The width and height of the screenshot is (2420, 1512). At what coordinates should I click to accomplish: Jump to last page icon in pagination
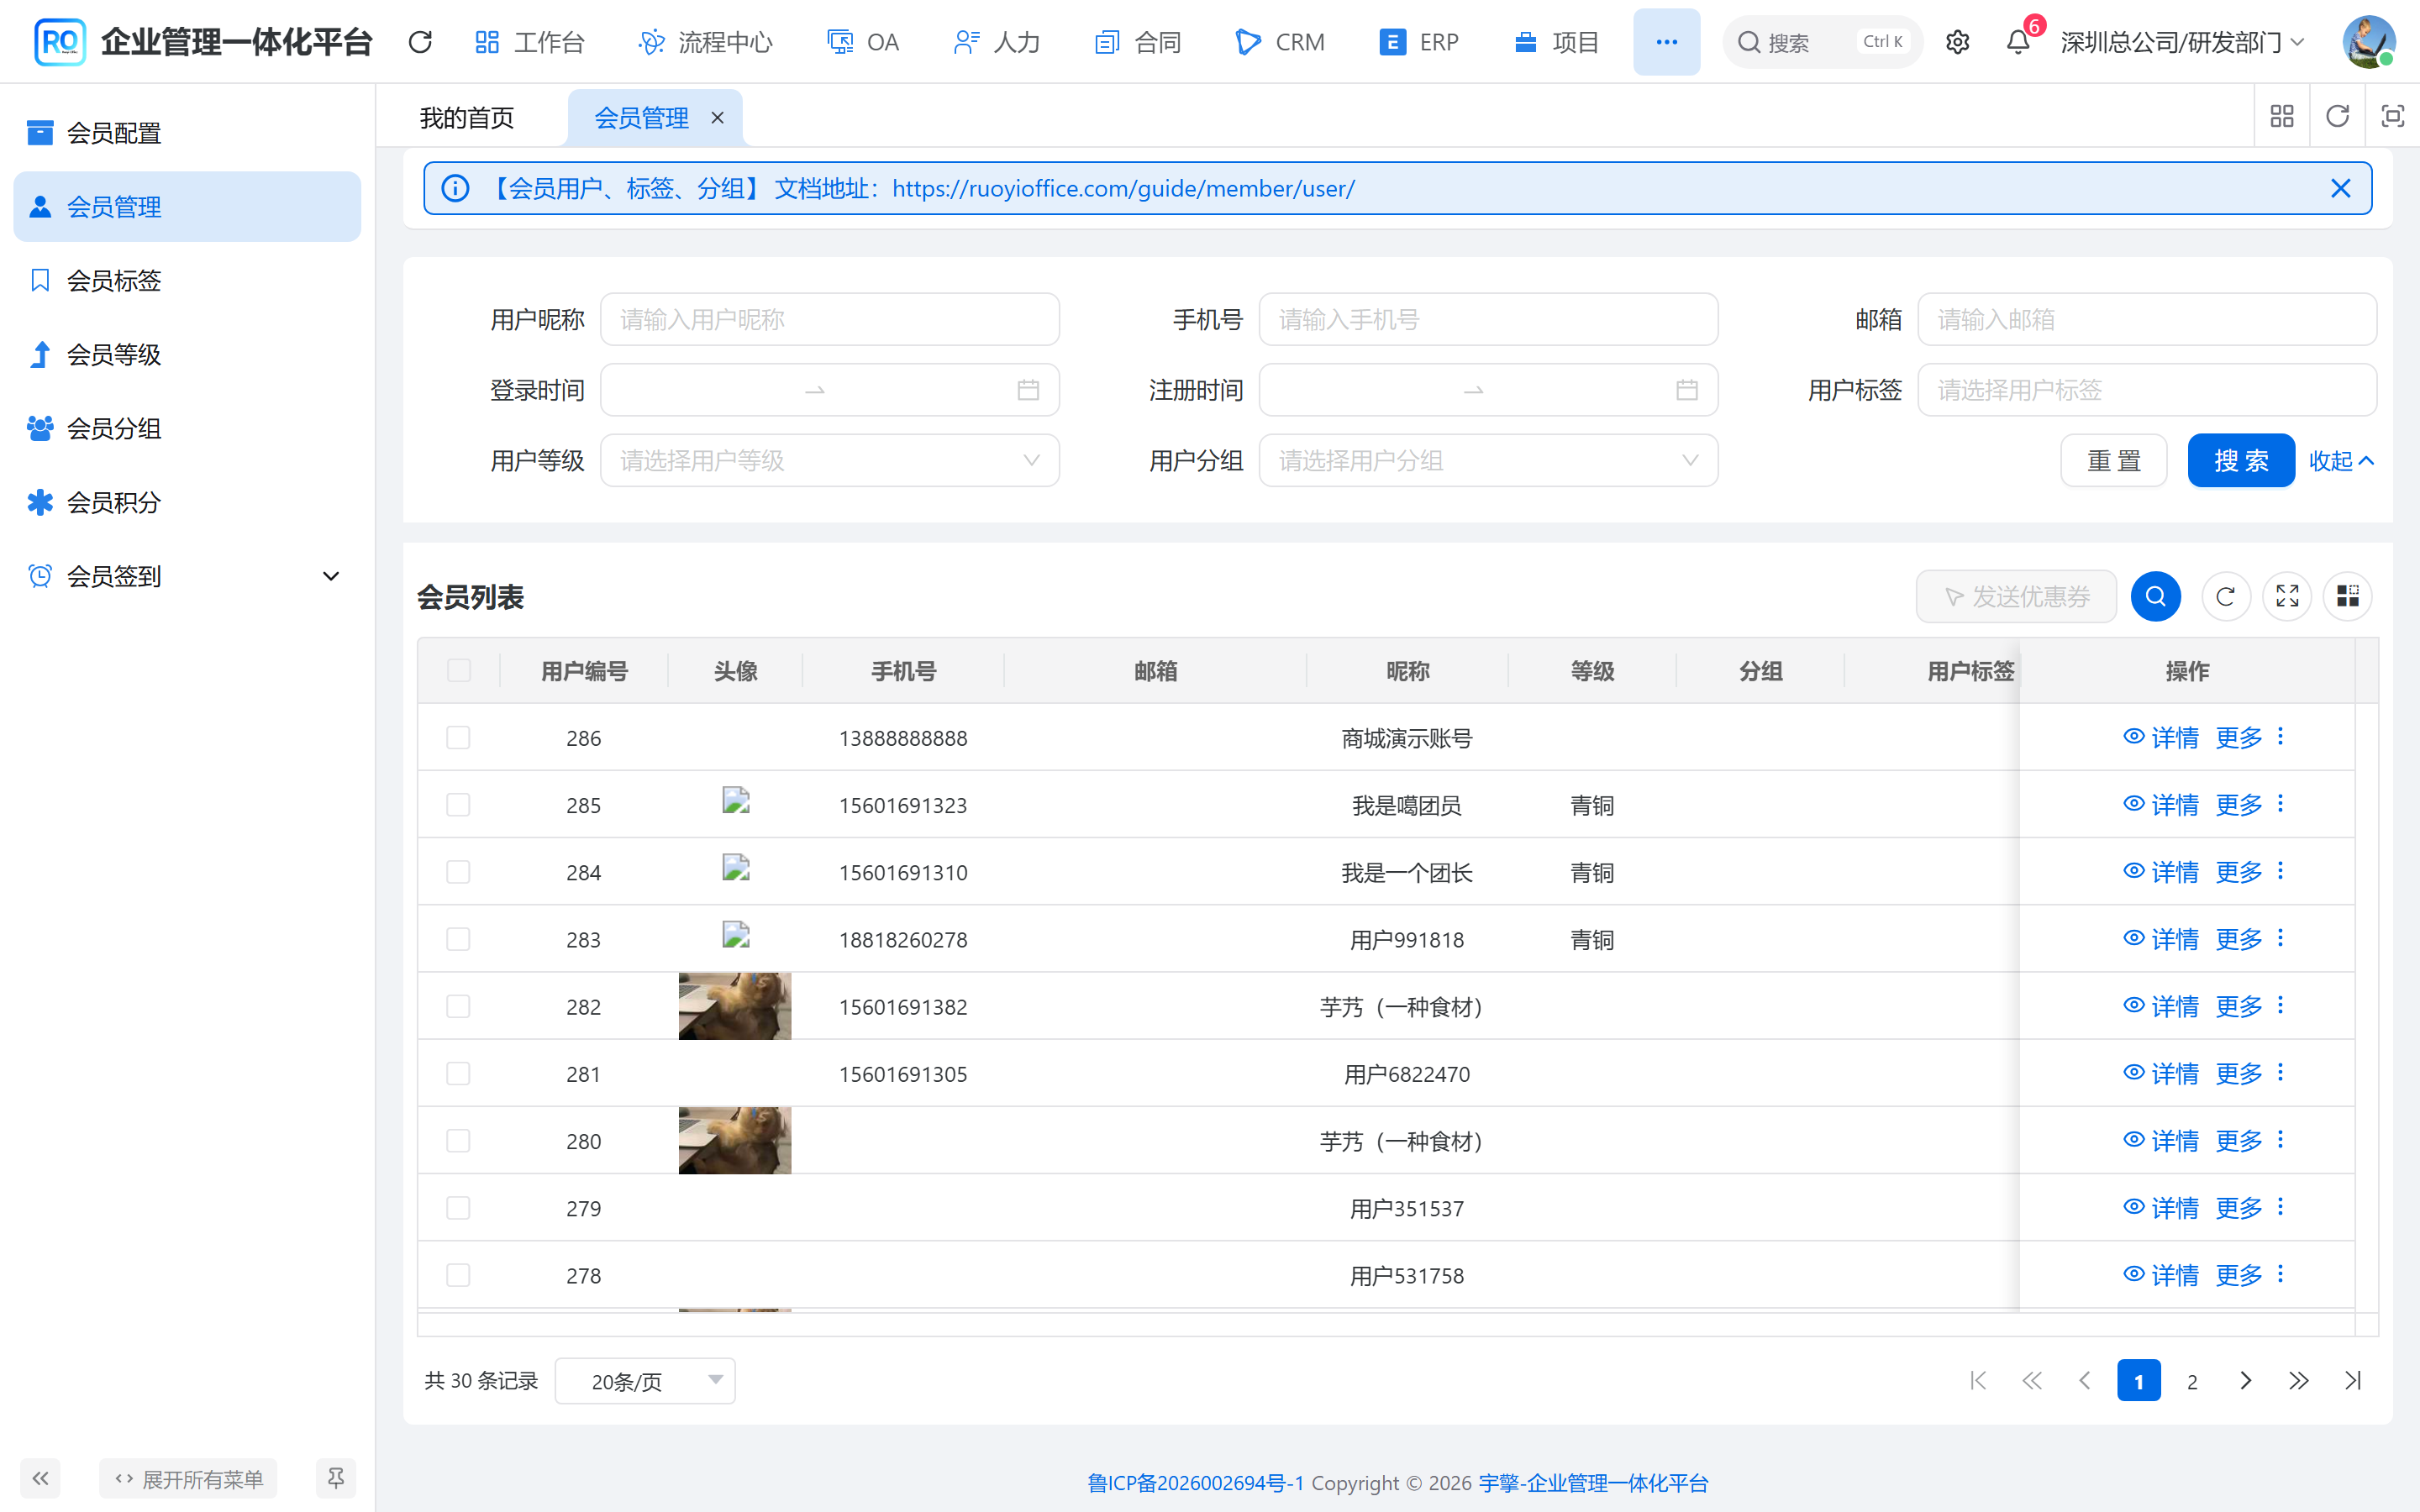point(2352,1381)
